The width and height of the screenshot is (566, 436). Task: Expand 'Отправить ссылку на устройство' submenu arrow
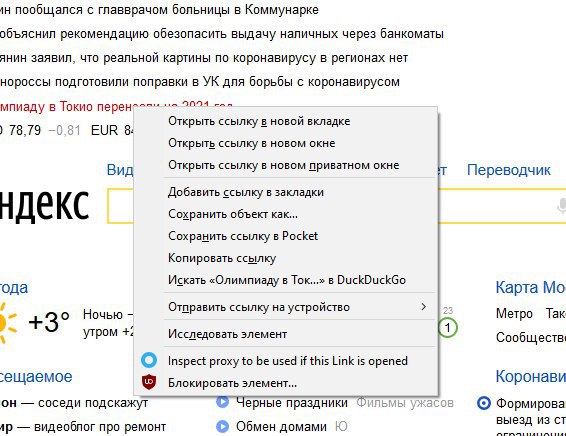coord(423,307)
